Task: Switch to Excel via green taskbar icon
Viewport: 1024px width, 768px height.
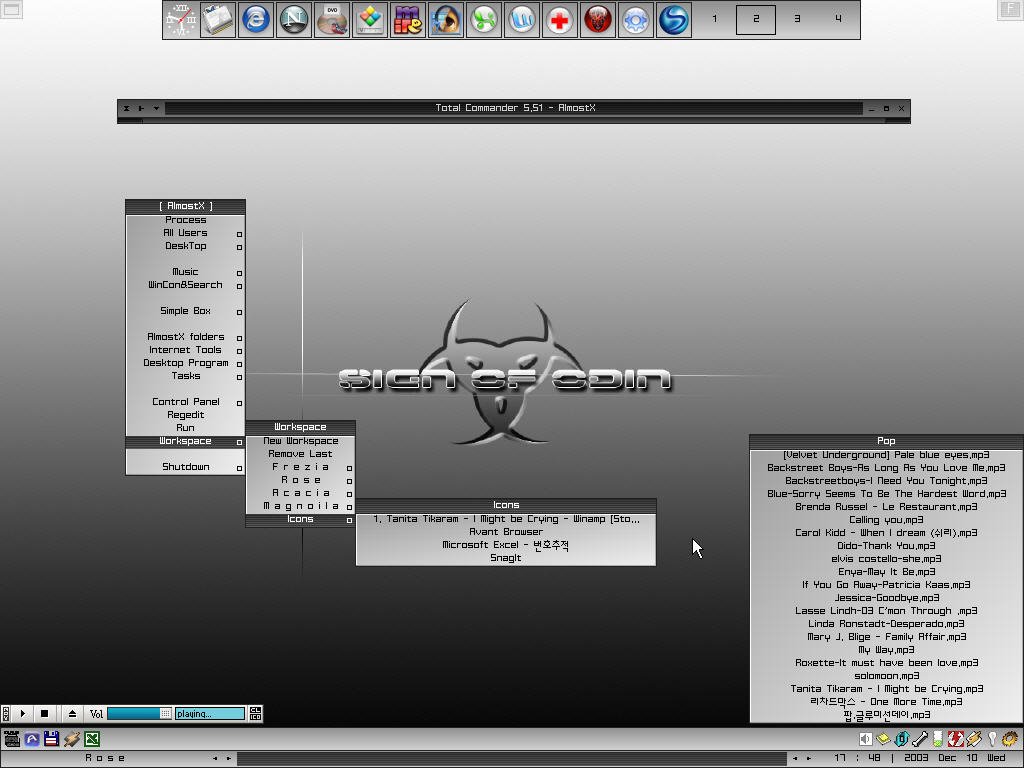Action: tap(92, 739)
